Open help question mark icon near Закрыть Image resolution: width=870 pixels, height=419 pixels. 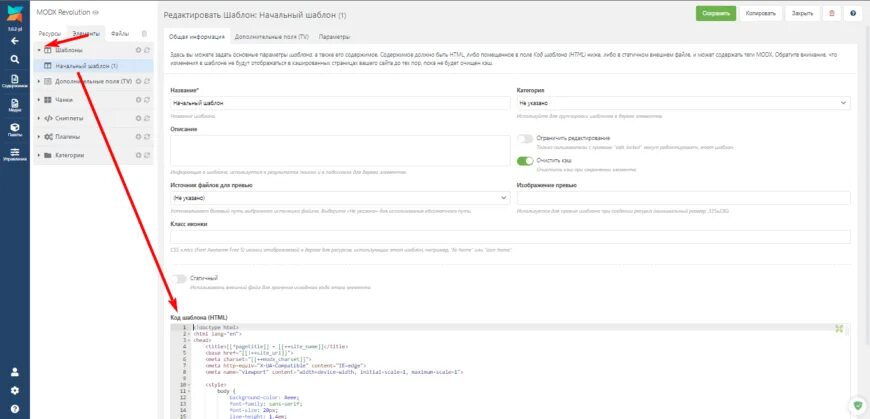point(853,14)
